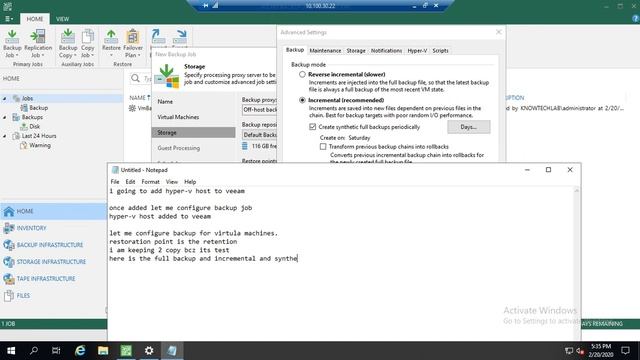Open the Home navigation pane
The image size is (640, 360).
[x=53, y=211]
